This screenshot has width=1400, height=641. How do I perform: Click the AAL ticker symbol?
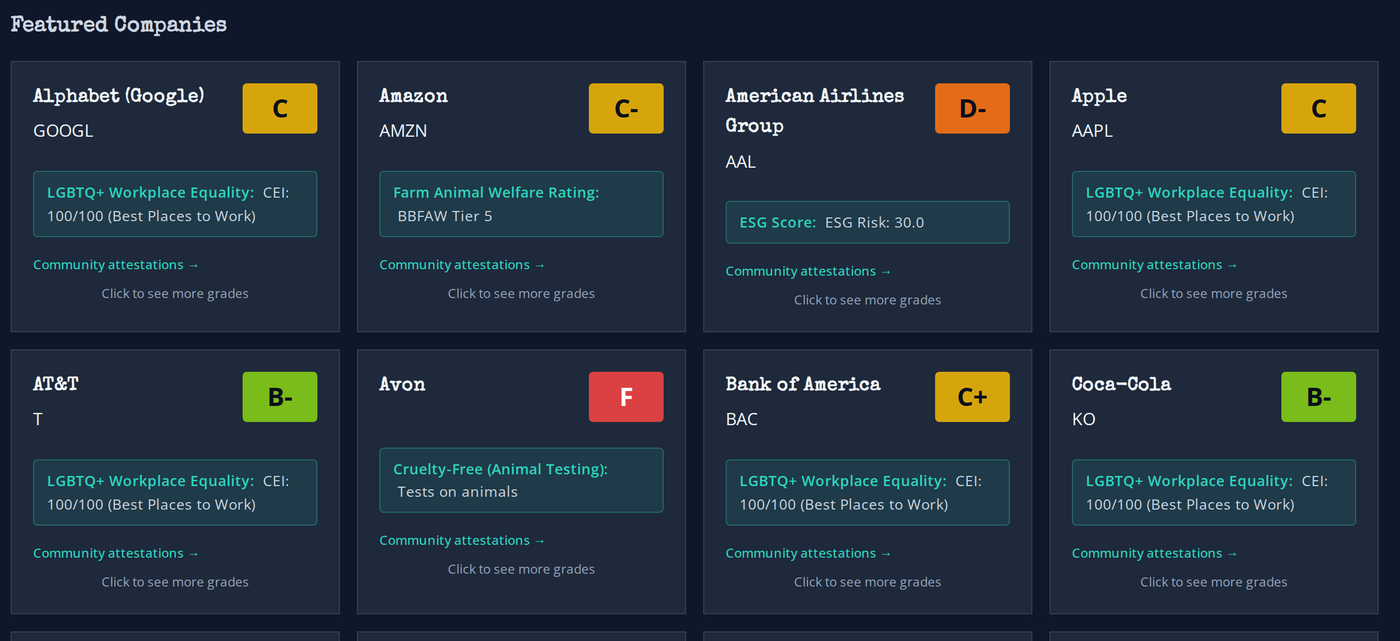[741, 161]
